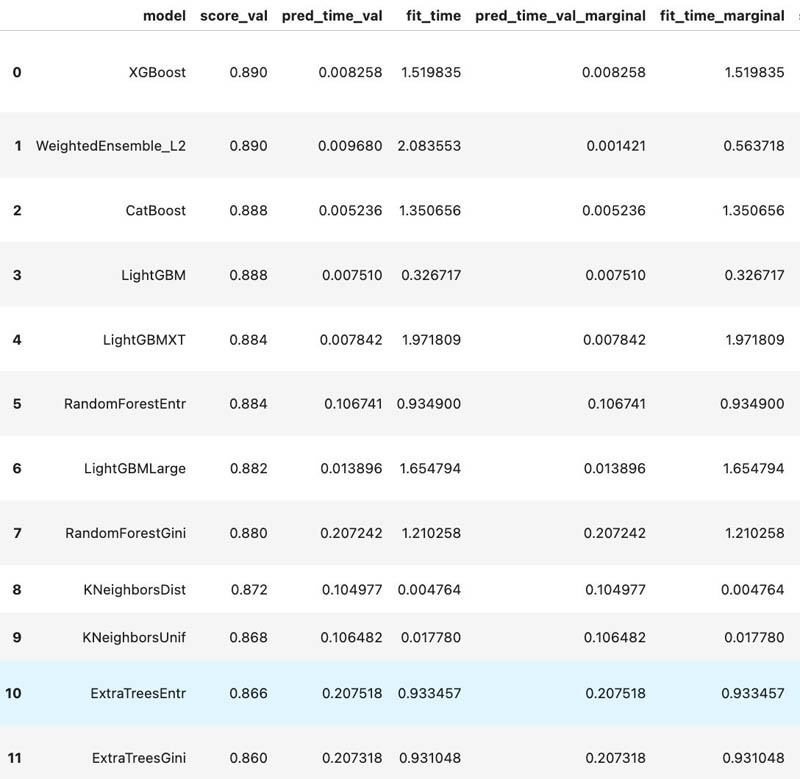Select the 'fit_time' column header
The image size is (800, 779).
tap(434, 16)
